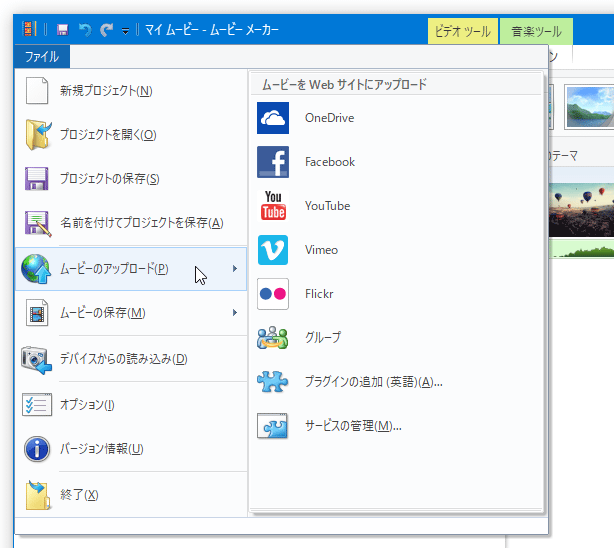
Task: Choose 終了(X) to quit
Action: point(131,495)
